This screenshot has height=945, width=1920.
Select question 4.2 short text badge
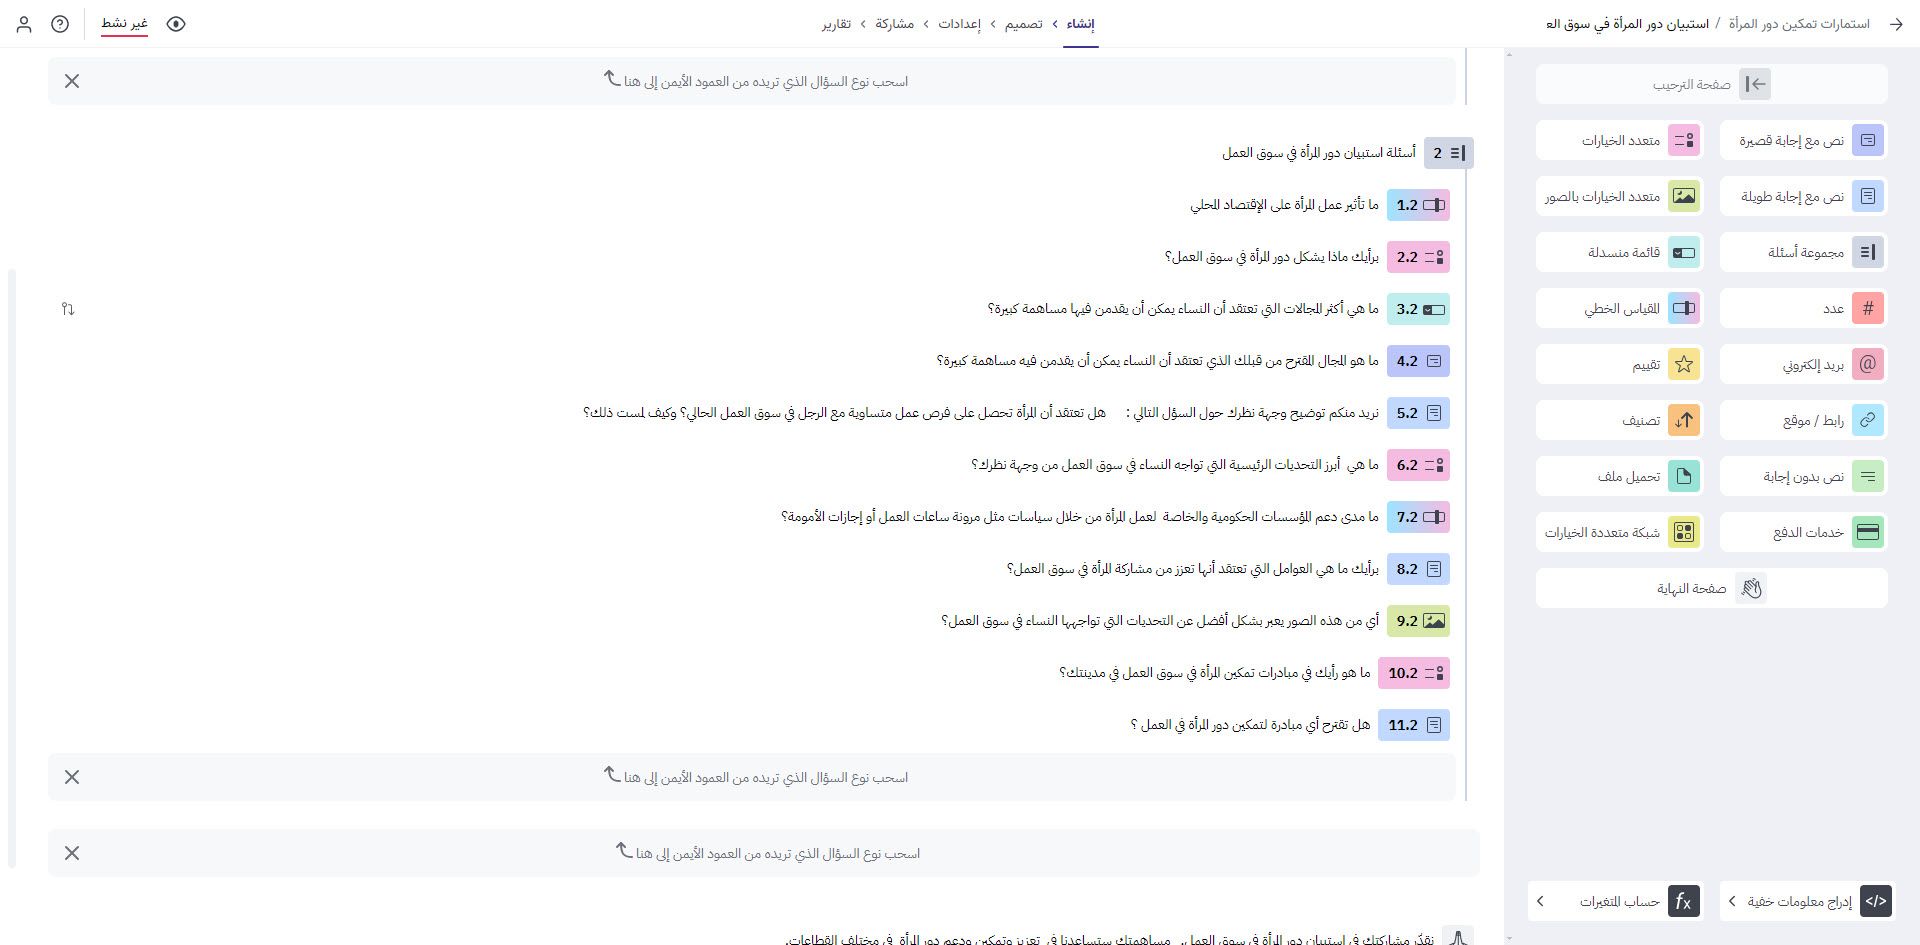point(1418,361)
